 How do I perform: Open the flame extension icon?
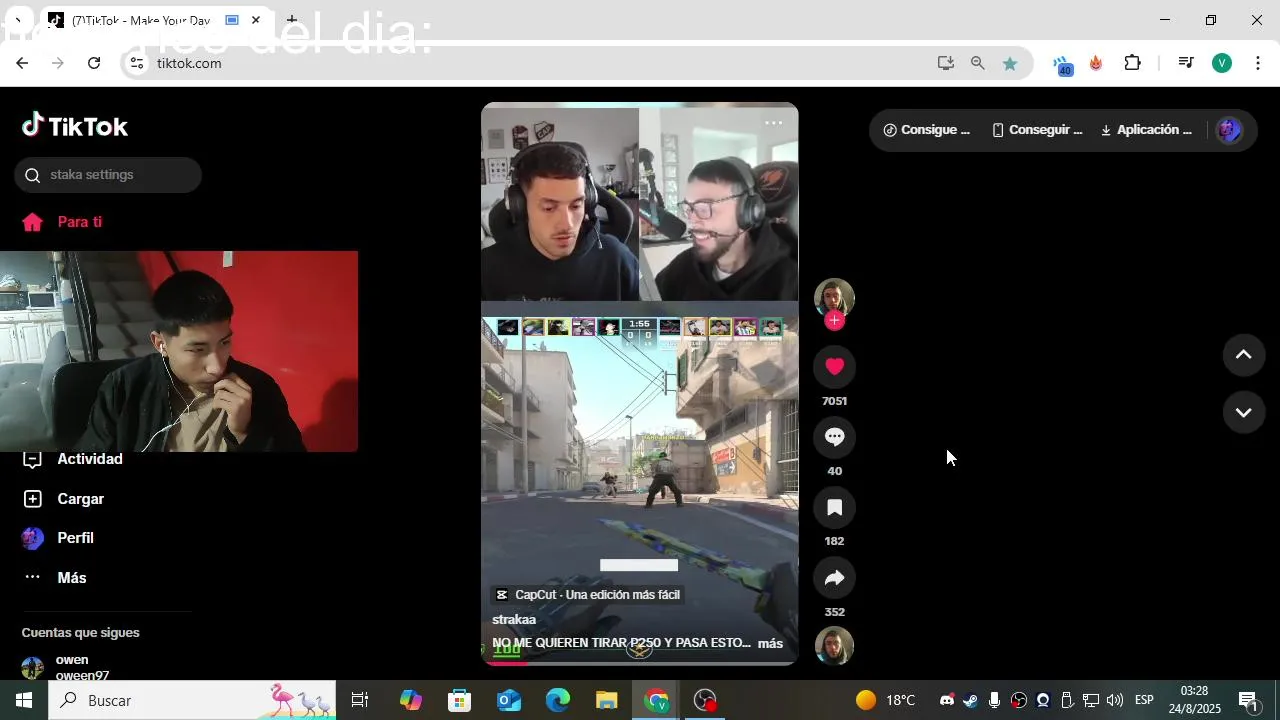[x=1096, y=63]
